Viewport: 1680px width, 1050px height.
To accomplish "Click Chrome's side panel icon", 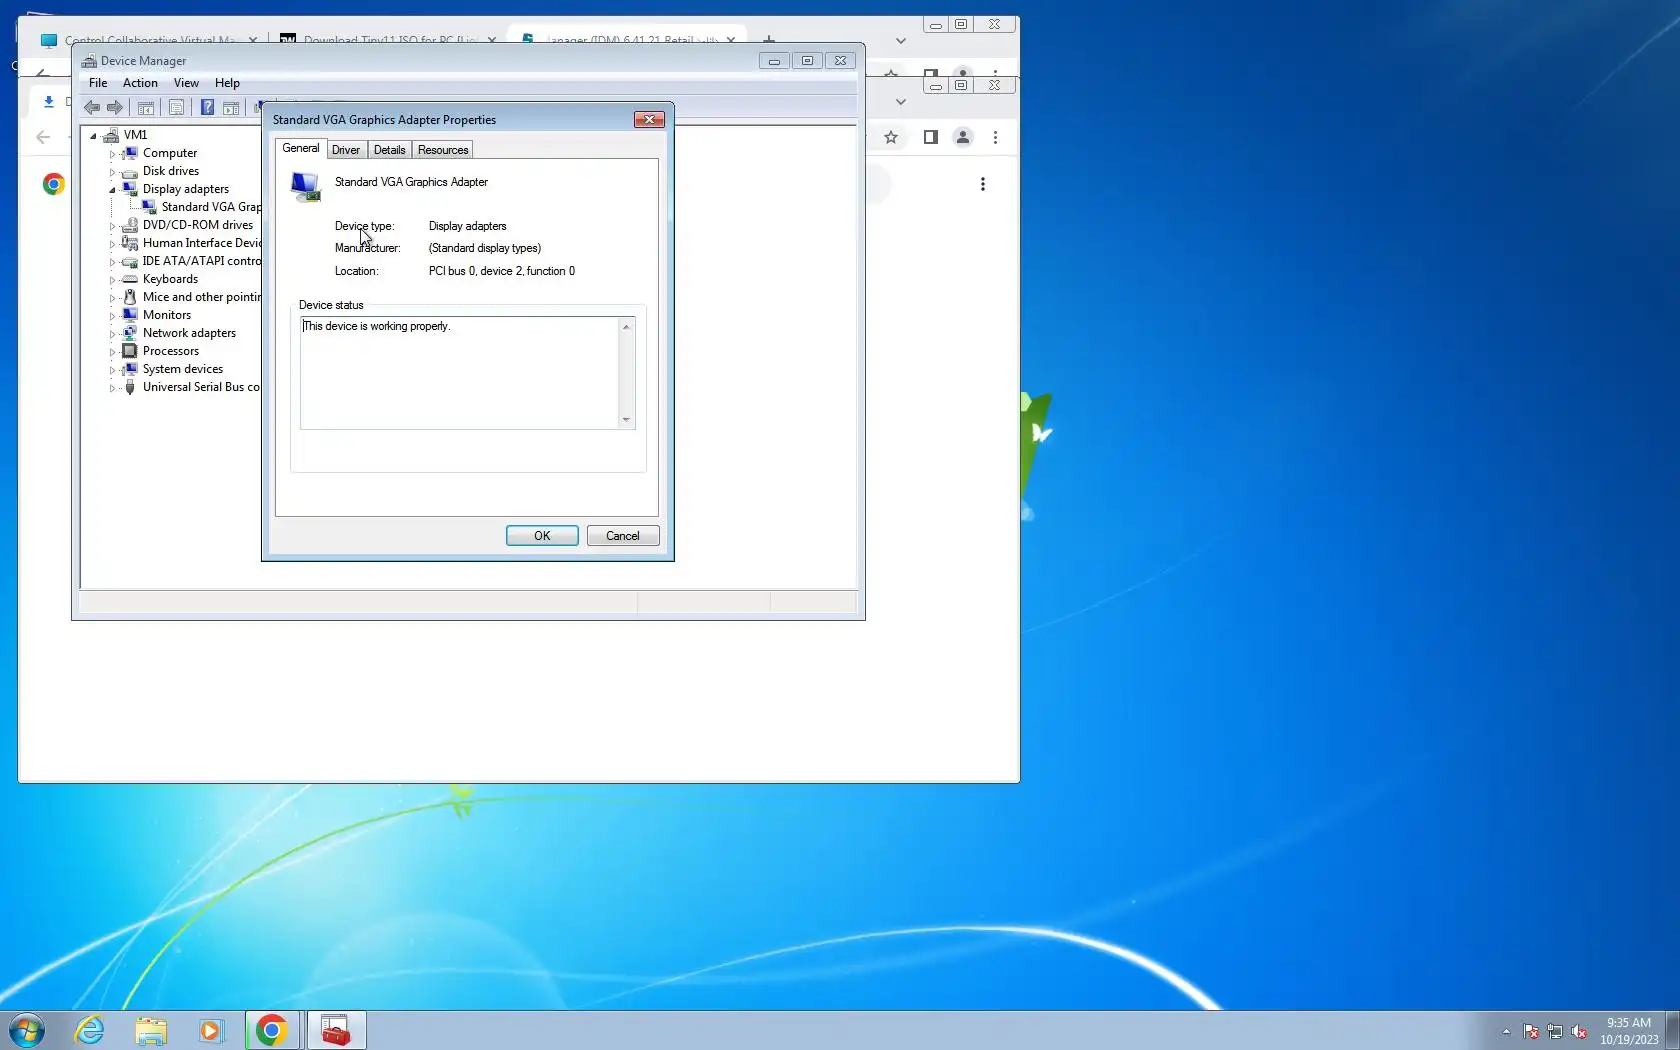I will [930, 137].
